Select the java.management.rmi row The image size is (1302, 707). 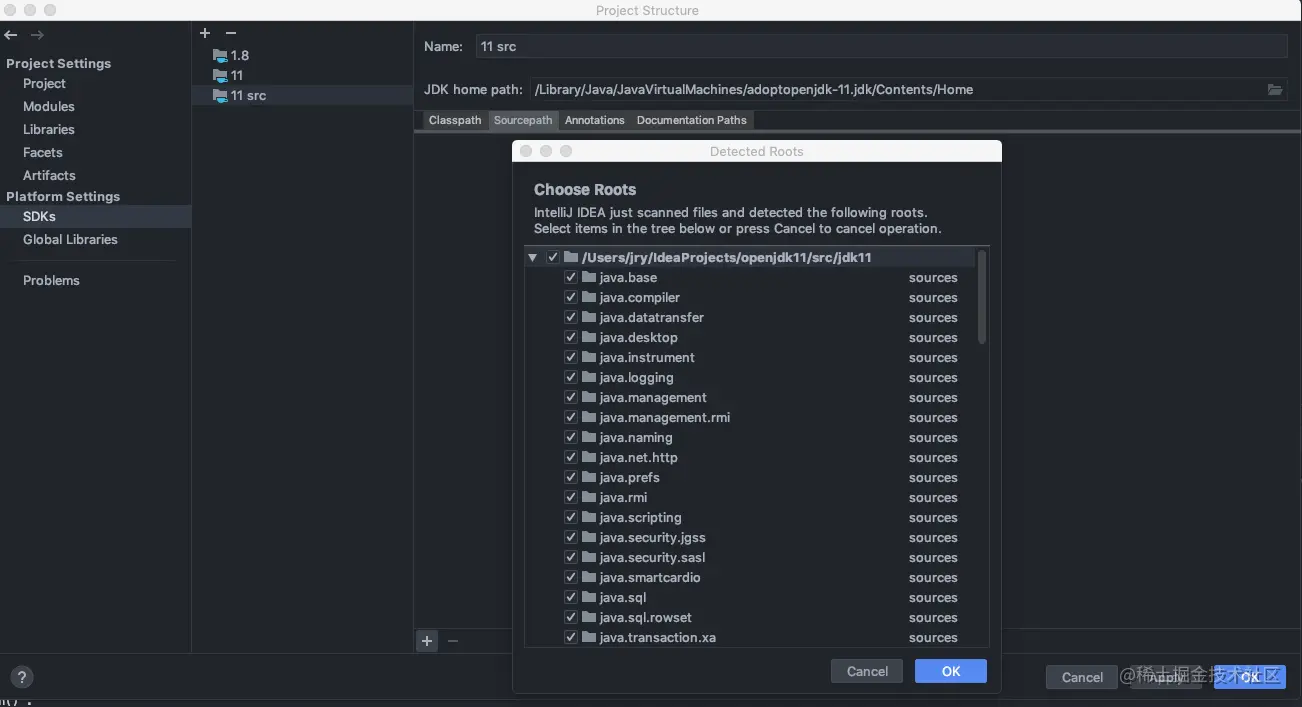750,417
